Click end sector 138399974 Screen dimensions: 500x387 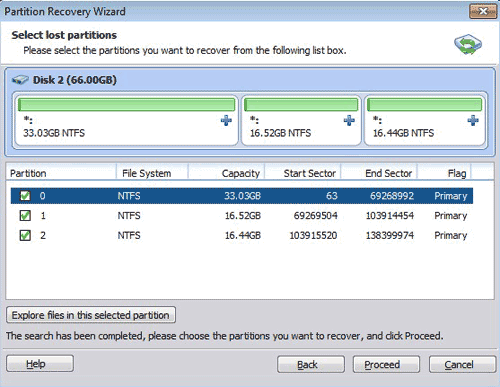click(x=390, y=236)
